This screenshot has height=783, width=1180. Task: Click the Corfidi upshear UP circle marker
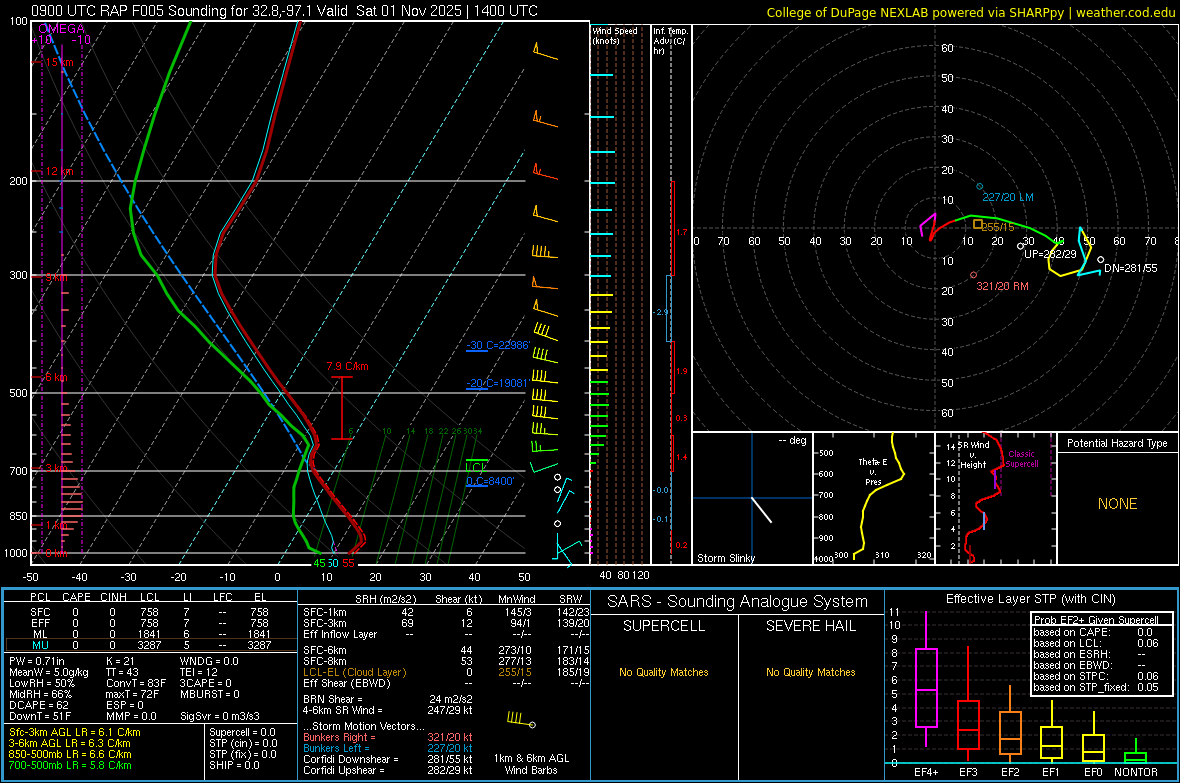tap(1020, 246)
